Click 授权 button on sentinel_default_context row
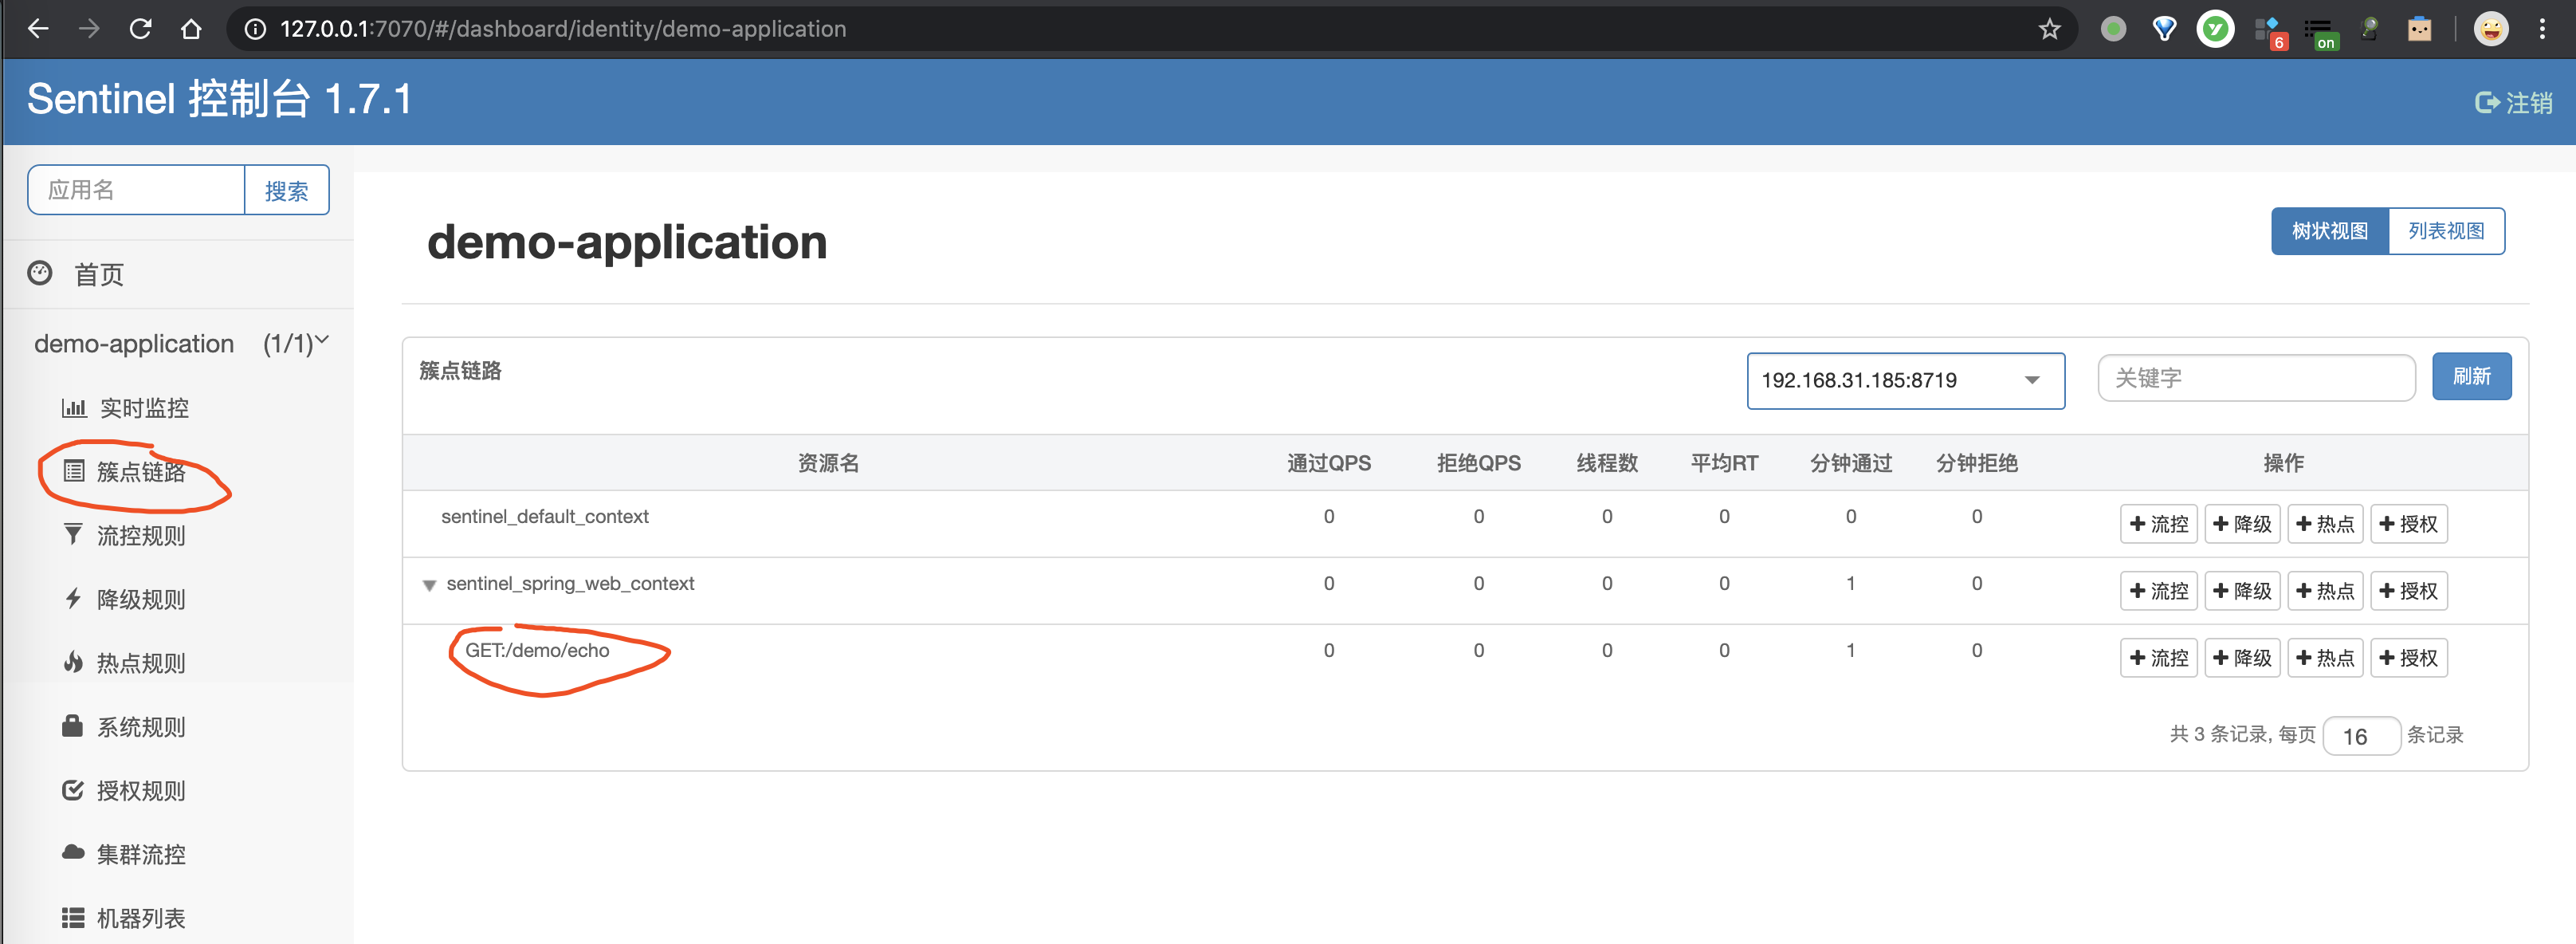 tap(2409, 523)
